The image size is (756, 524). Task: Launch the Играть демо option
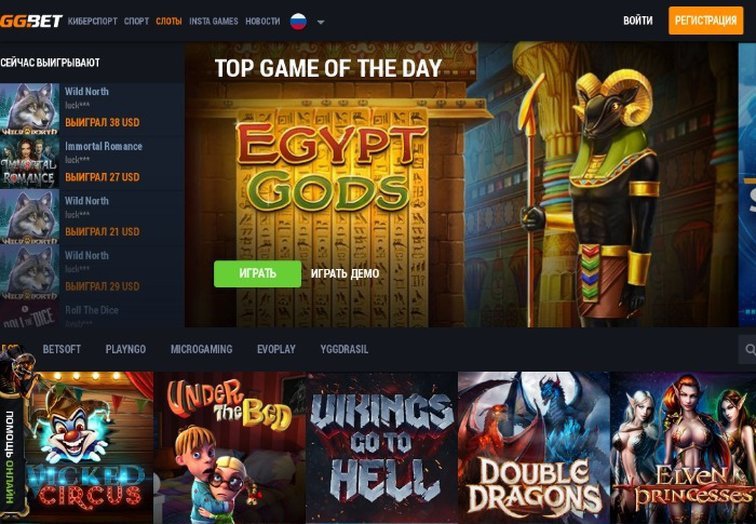345,274
